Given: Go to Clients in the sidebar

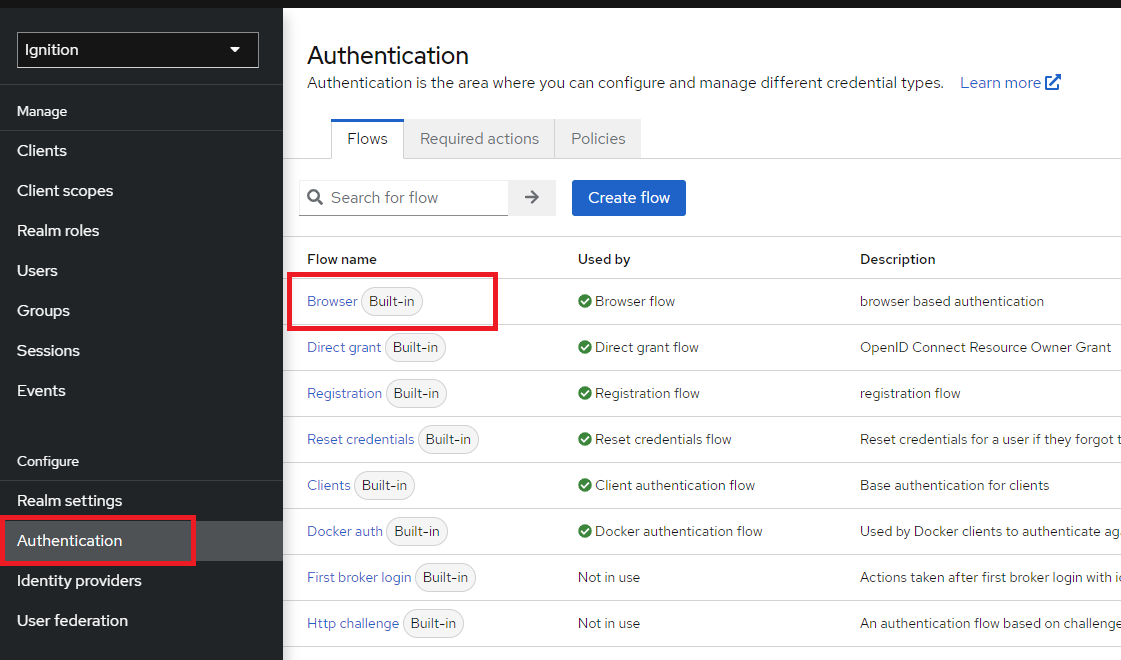Looking at the screenshot, I should click(42, 151).
